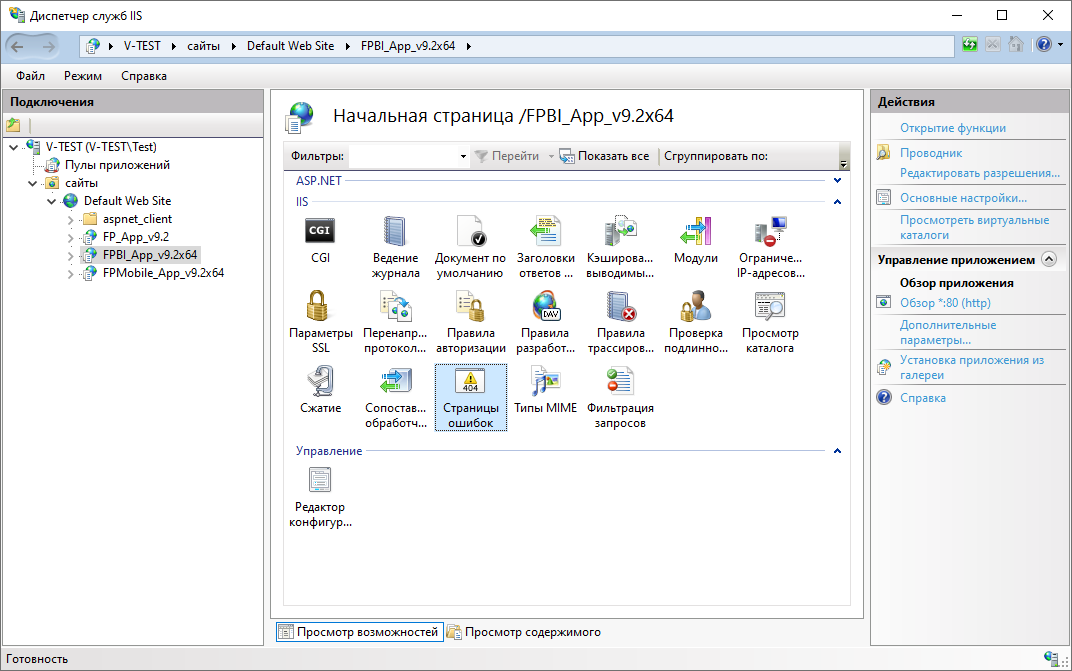The image size is (1072, 671).
Task: Open Правила разработки WebDAV icon
Action: 546,306
